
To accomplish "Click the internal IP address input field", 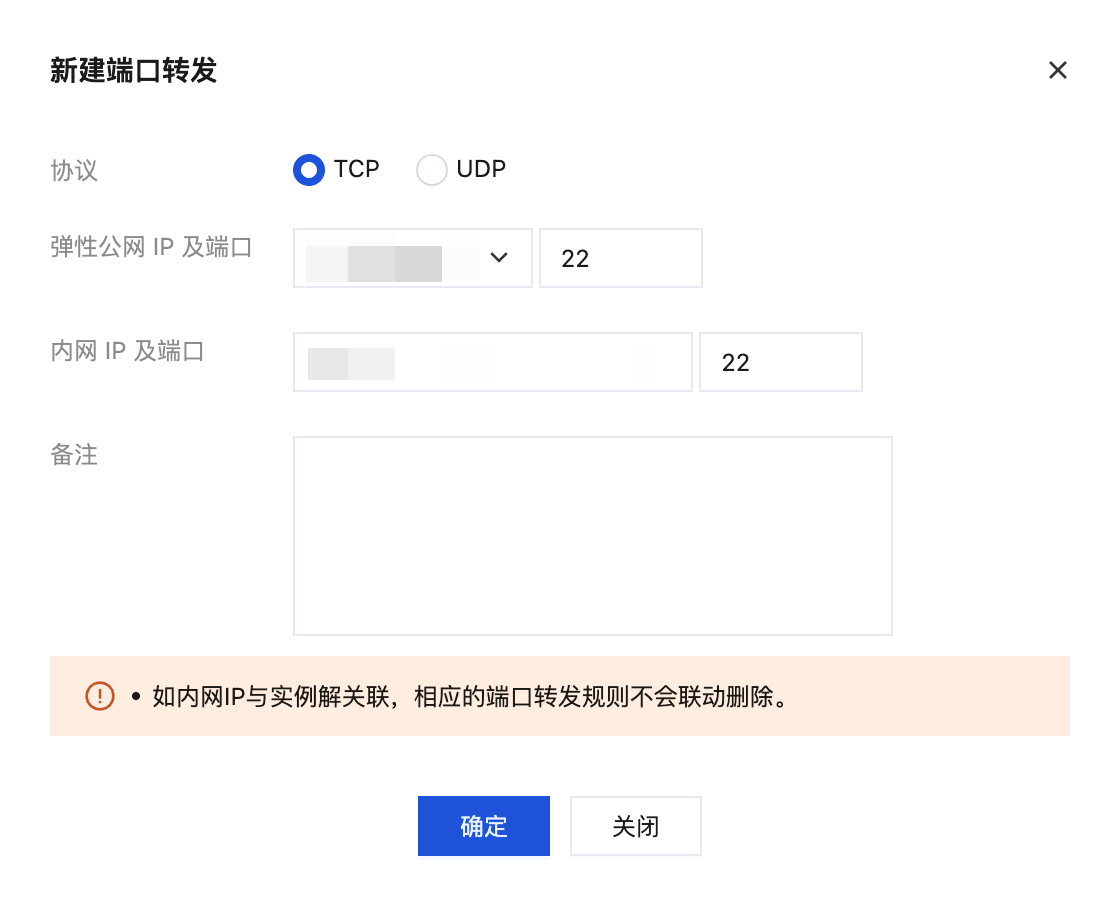I will [x=492, y=362].
